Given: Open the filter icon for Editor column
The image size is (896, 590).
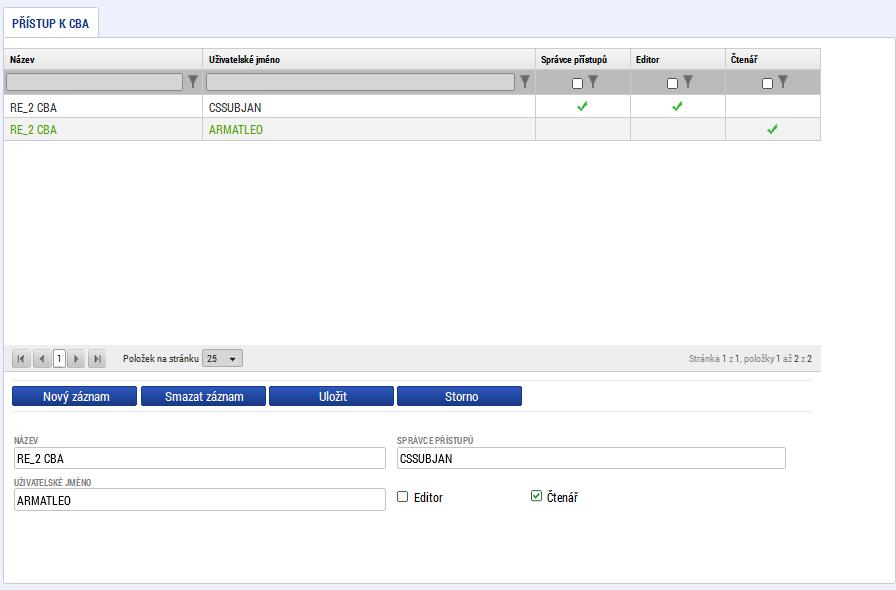Looking at the screenshot, I should 688,82.
